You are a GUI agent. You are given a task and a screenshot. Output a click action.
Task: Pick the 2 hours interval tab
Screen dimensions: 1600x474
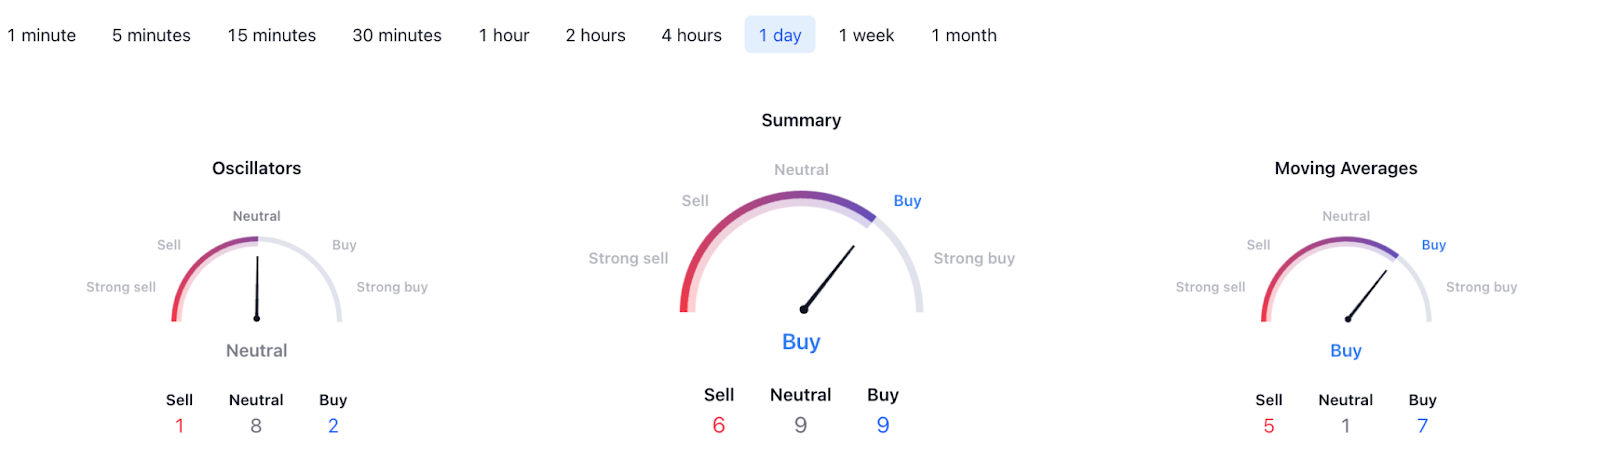[595, 35]
